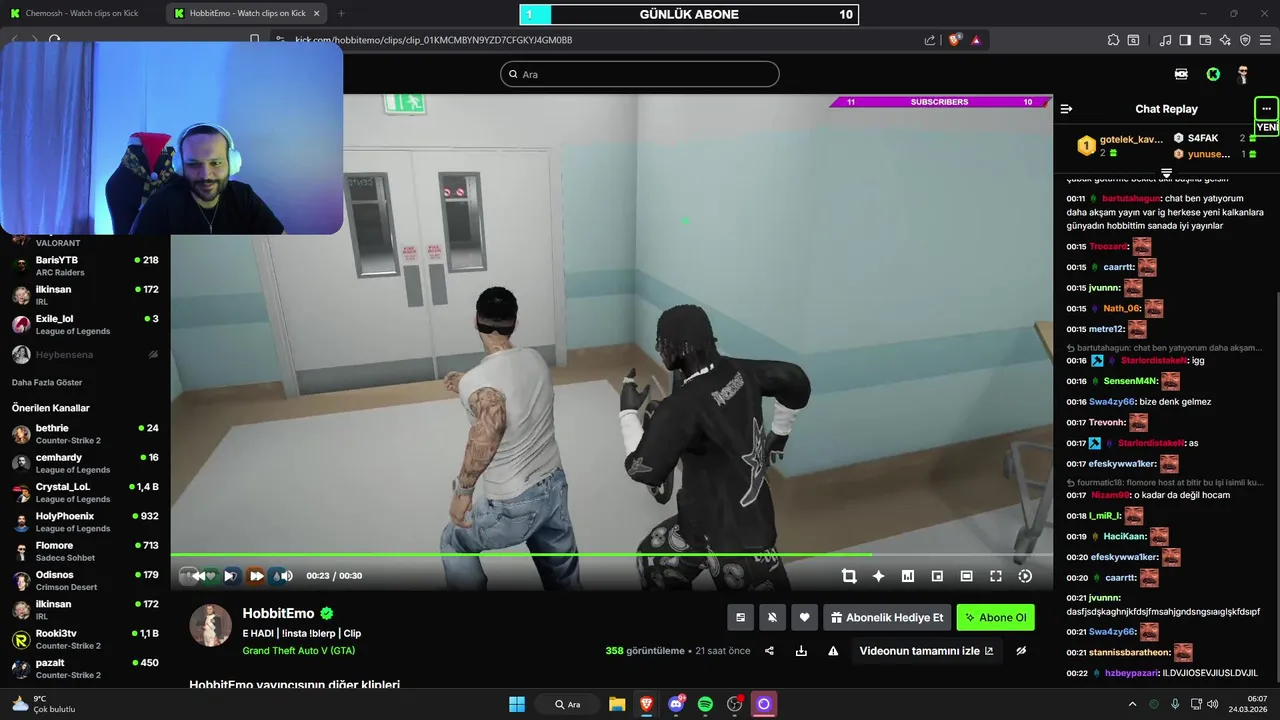Open pazalt recommended channel
Image resolution: width=1280 pixels, height=720 pixels.
(x=85, y=668)
